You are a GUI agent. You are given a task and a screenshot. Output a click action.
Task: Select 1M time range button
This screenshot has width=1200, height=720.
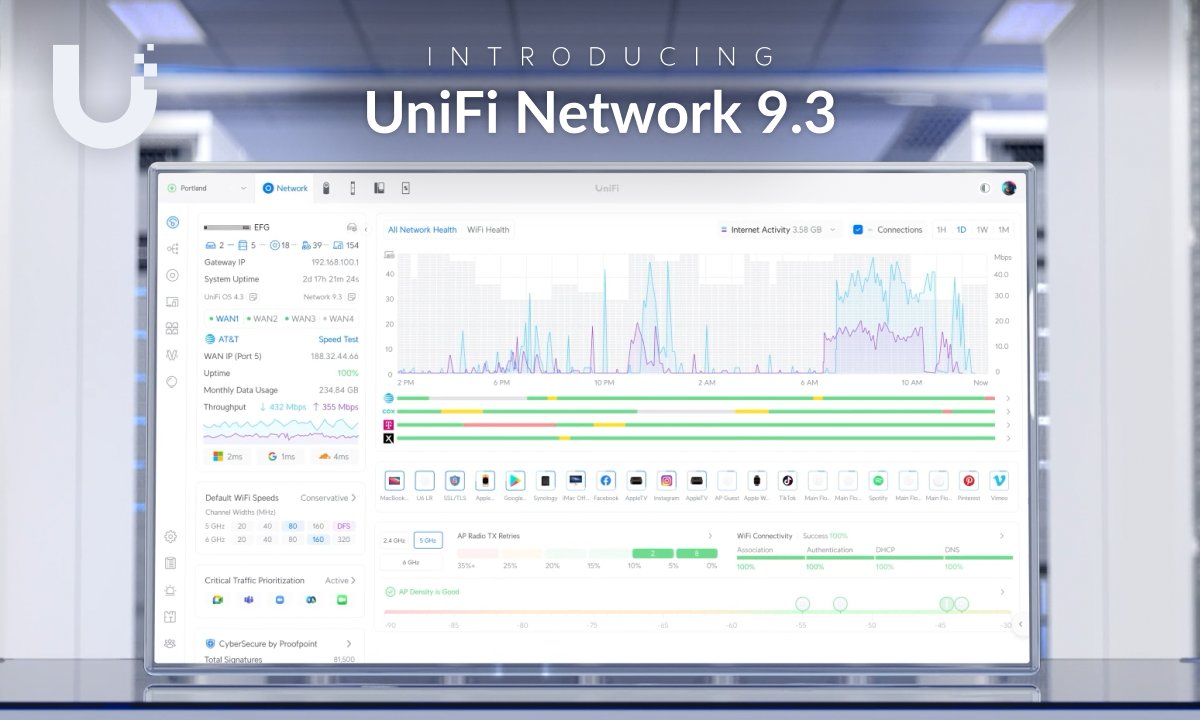click(1003, 230)
